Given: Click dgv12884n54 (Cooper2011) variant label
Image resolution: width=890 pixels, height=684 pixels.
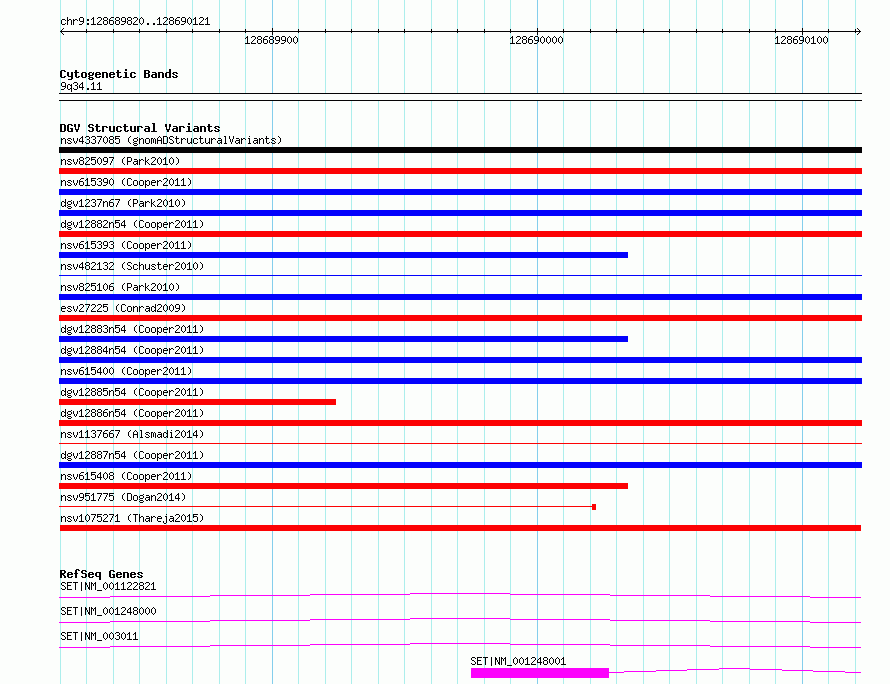Looking at the screenshot, I should click(x=132, y=350).
